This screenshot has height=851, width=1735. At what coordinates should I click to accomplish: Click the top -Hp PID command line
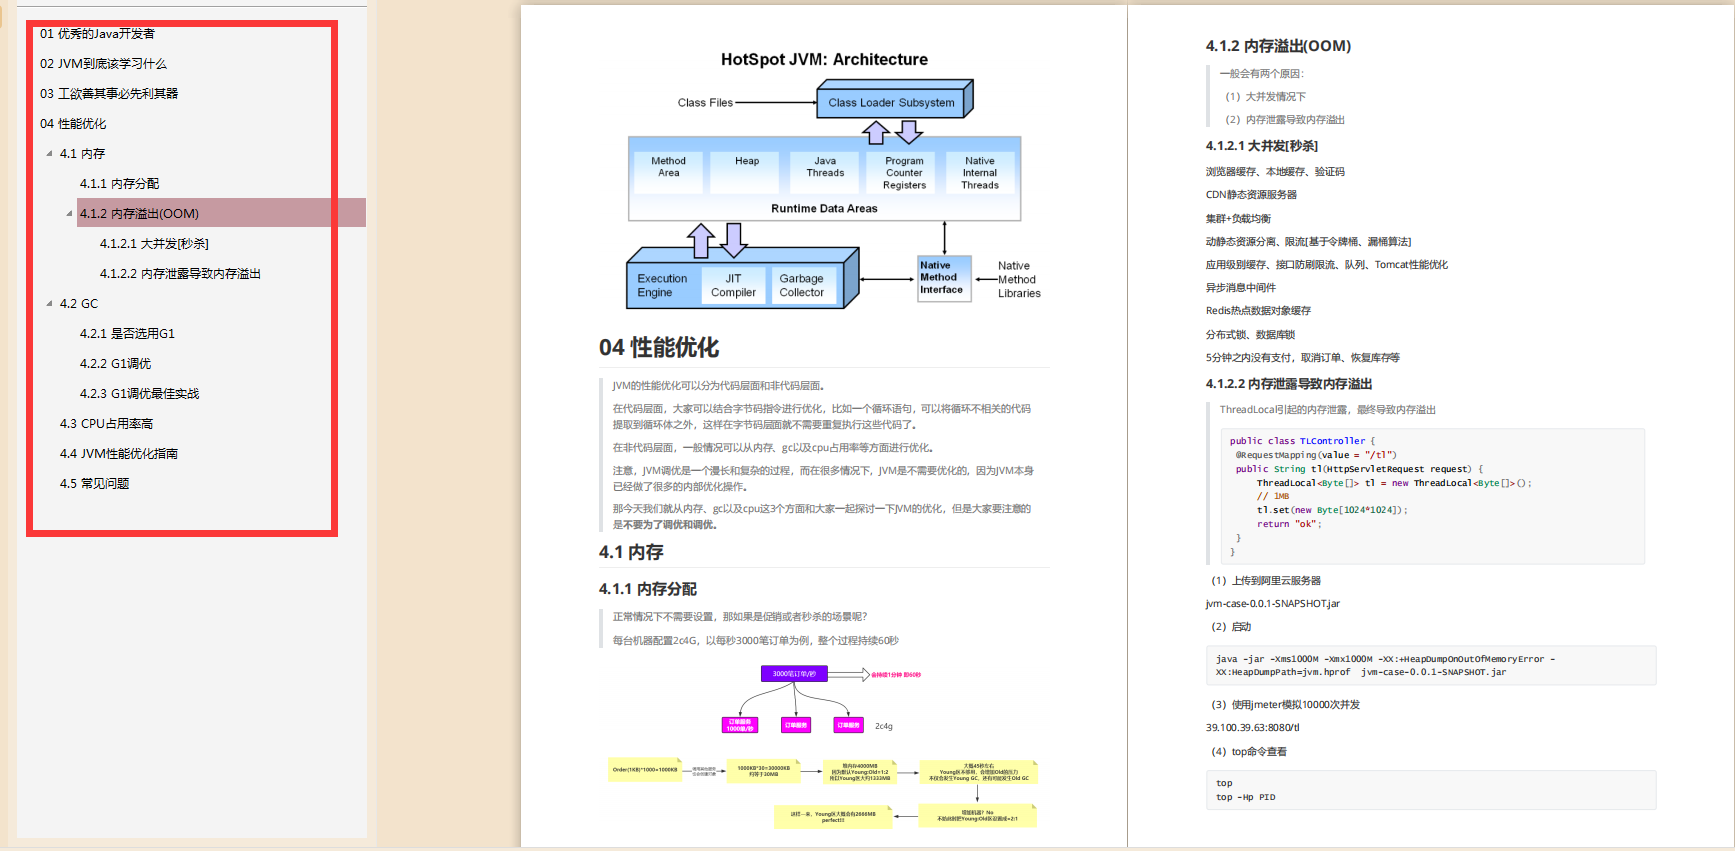[1245, 797]
